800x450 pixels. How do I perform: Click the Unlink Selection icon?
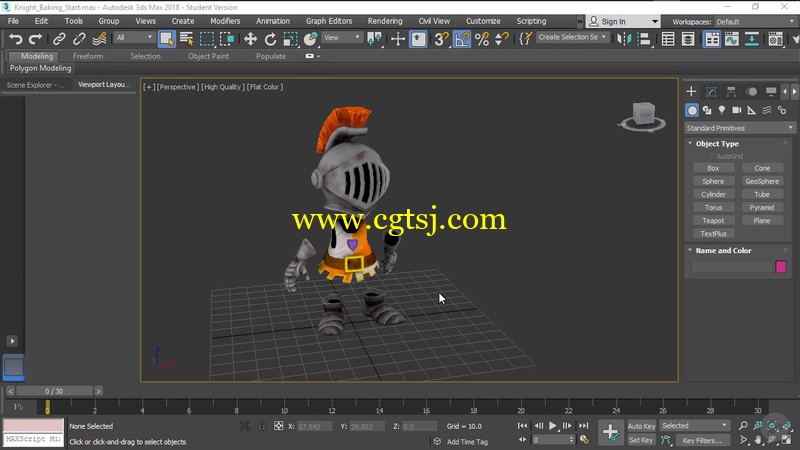(x=79, y=39)
